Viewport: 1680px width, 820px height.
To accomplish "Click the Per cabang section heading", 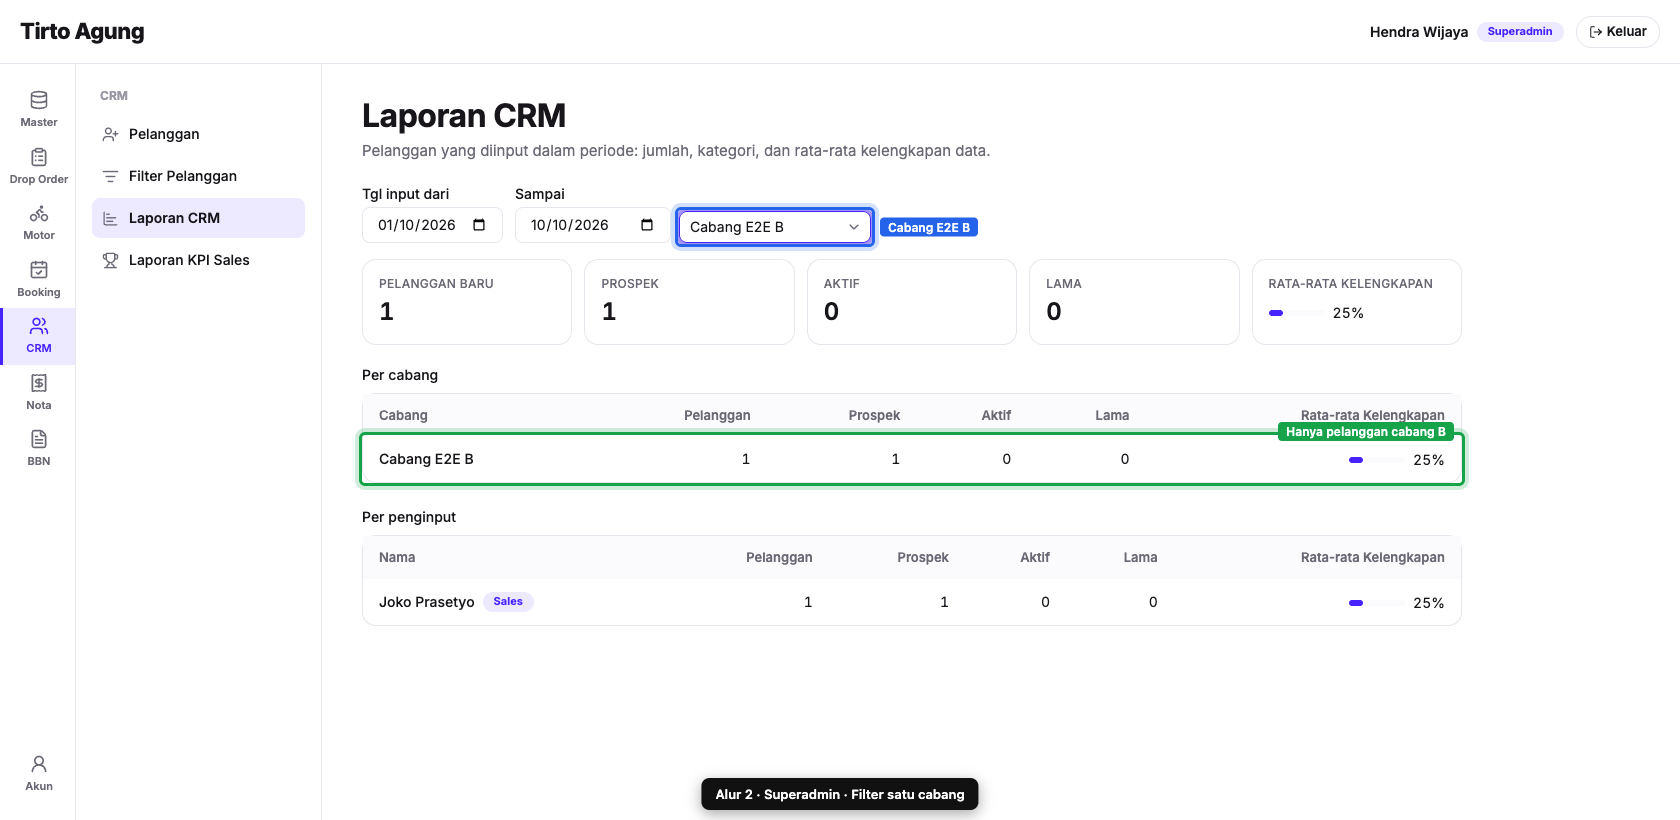I will coord(400,375).
